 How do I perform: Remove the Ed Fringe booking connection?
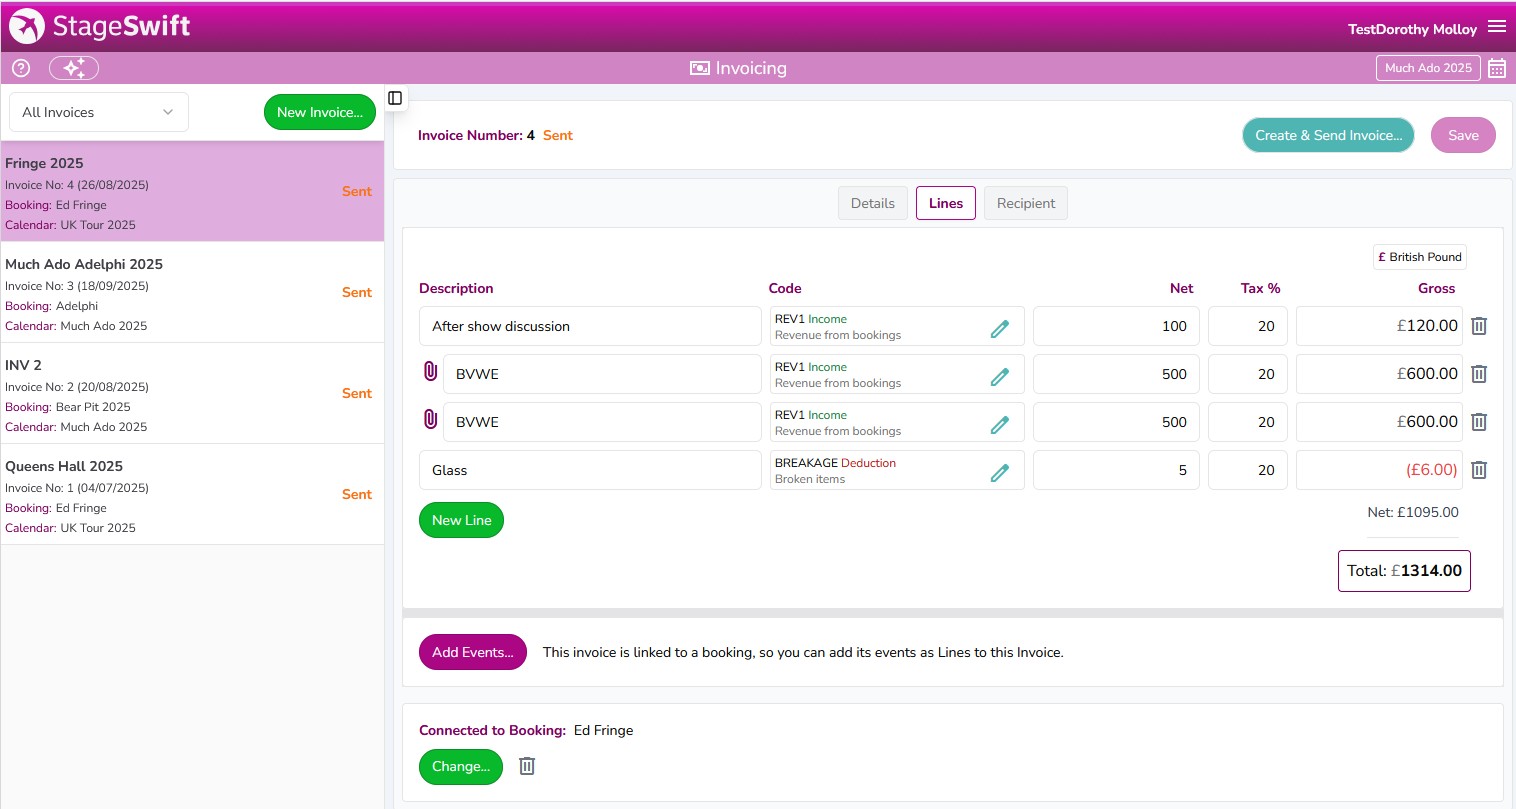(527, 766)
